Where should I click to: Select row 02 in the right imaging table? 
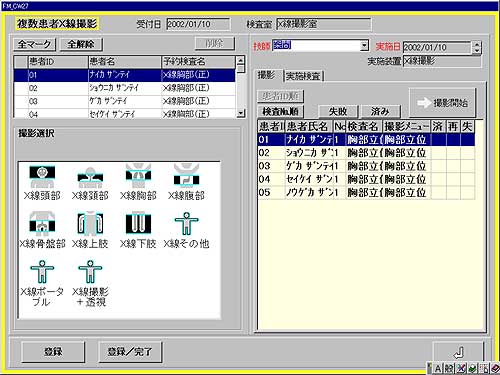[366, 153]
